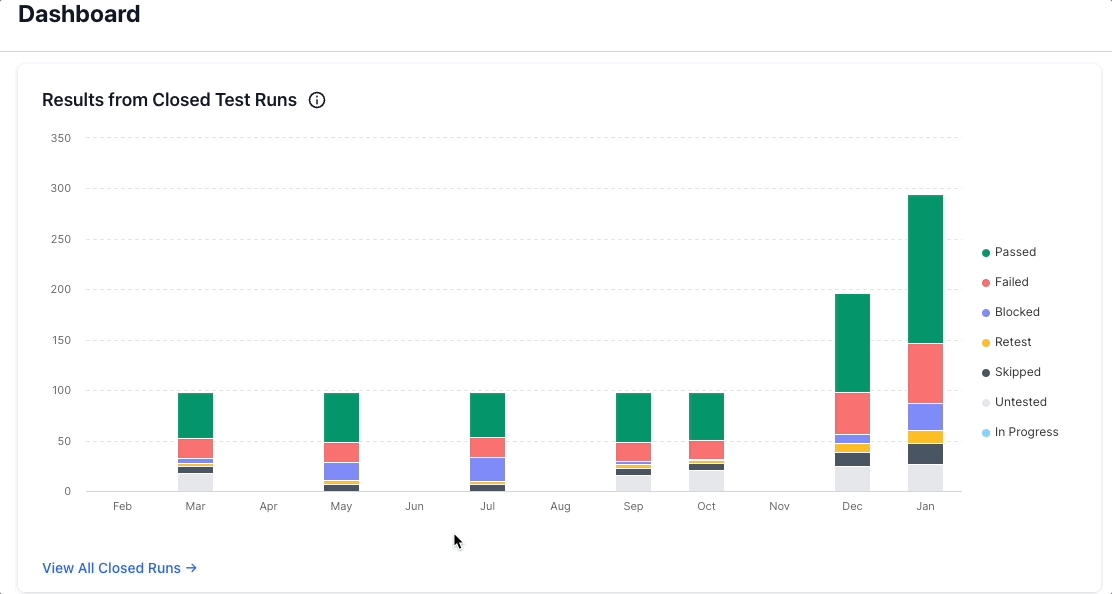Viewport: 1112px width, 594px height.
Task: Toggle the Passed series in the legend
Action: [1016, 252]
